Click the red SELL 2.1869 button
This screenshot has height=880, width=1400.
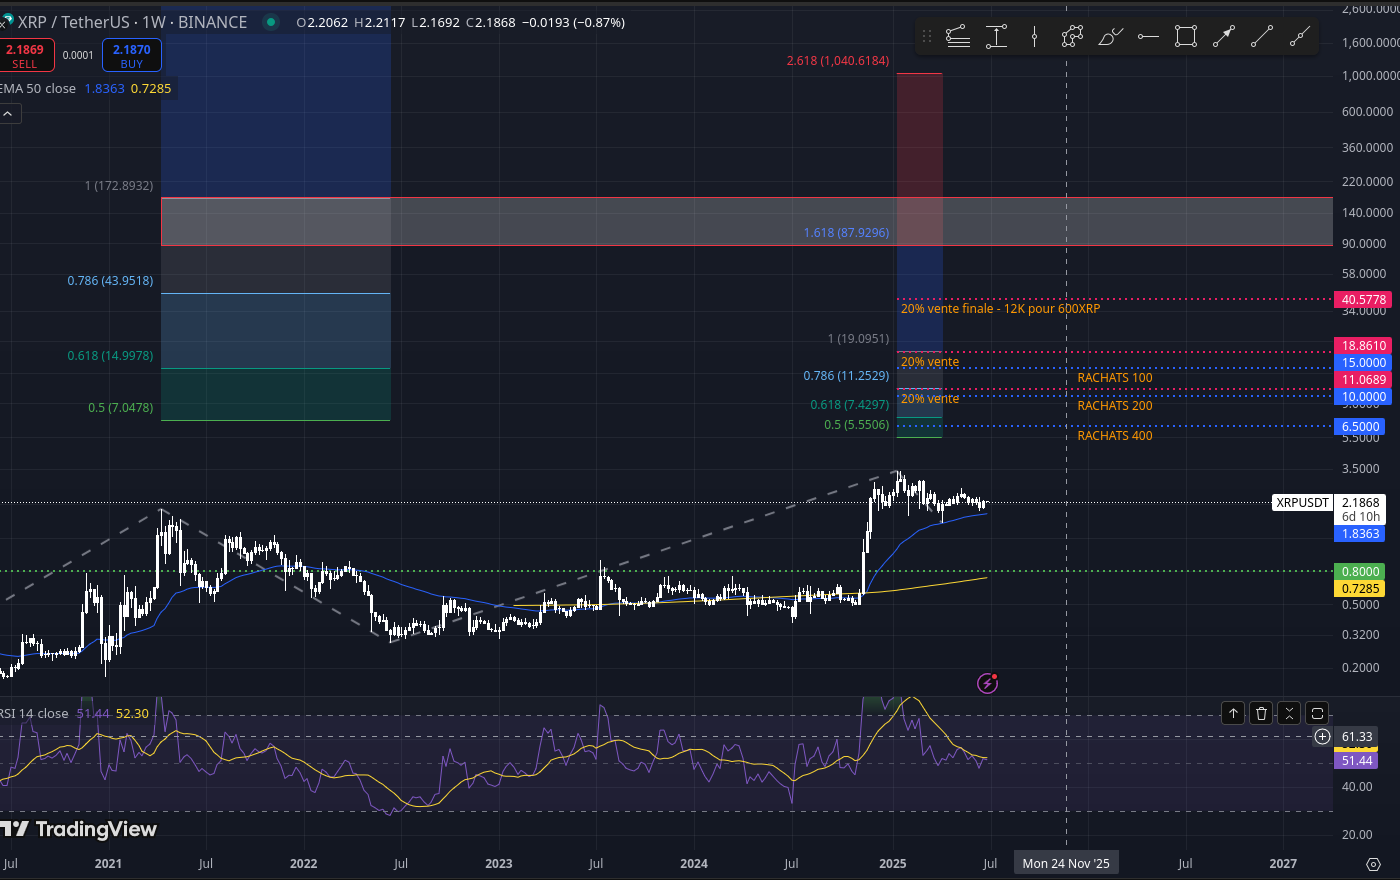(x=25, y=56)
